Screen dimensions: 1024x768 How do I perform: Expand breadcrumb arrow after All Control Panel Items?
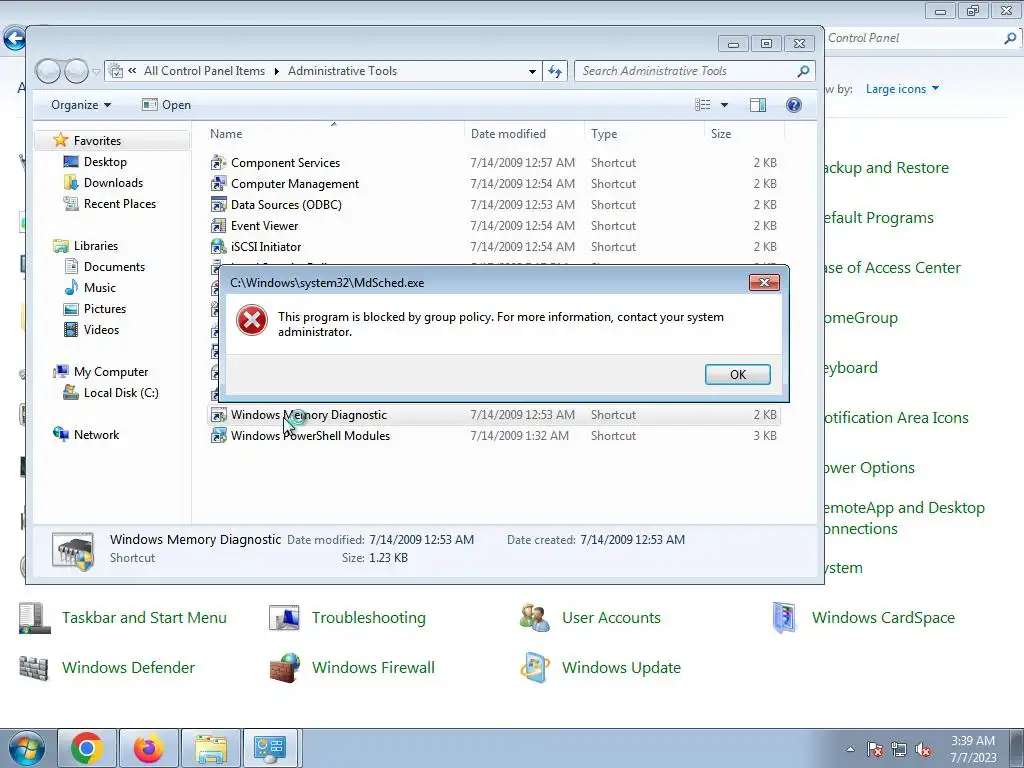pos(276,71)
